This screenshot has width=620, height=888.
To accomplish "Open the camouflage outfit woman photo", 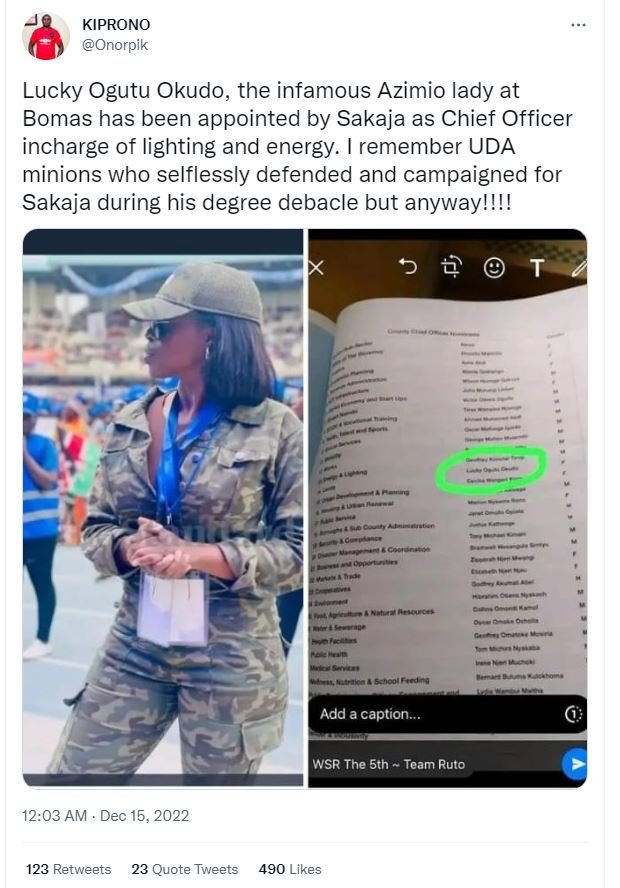I will (x=163, y=507).
